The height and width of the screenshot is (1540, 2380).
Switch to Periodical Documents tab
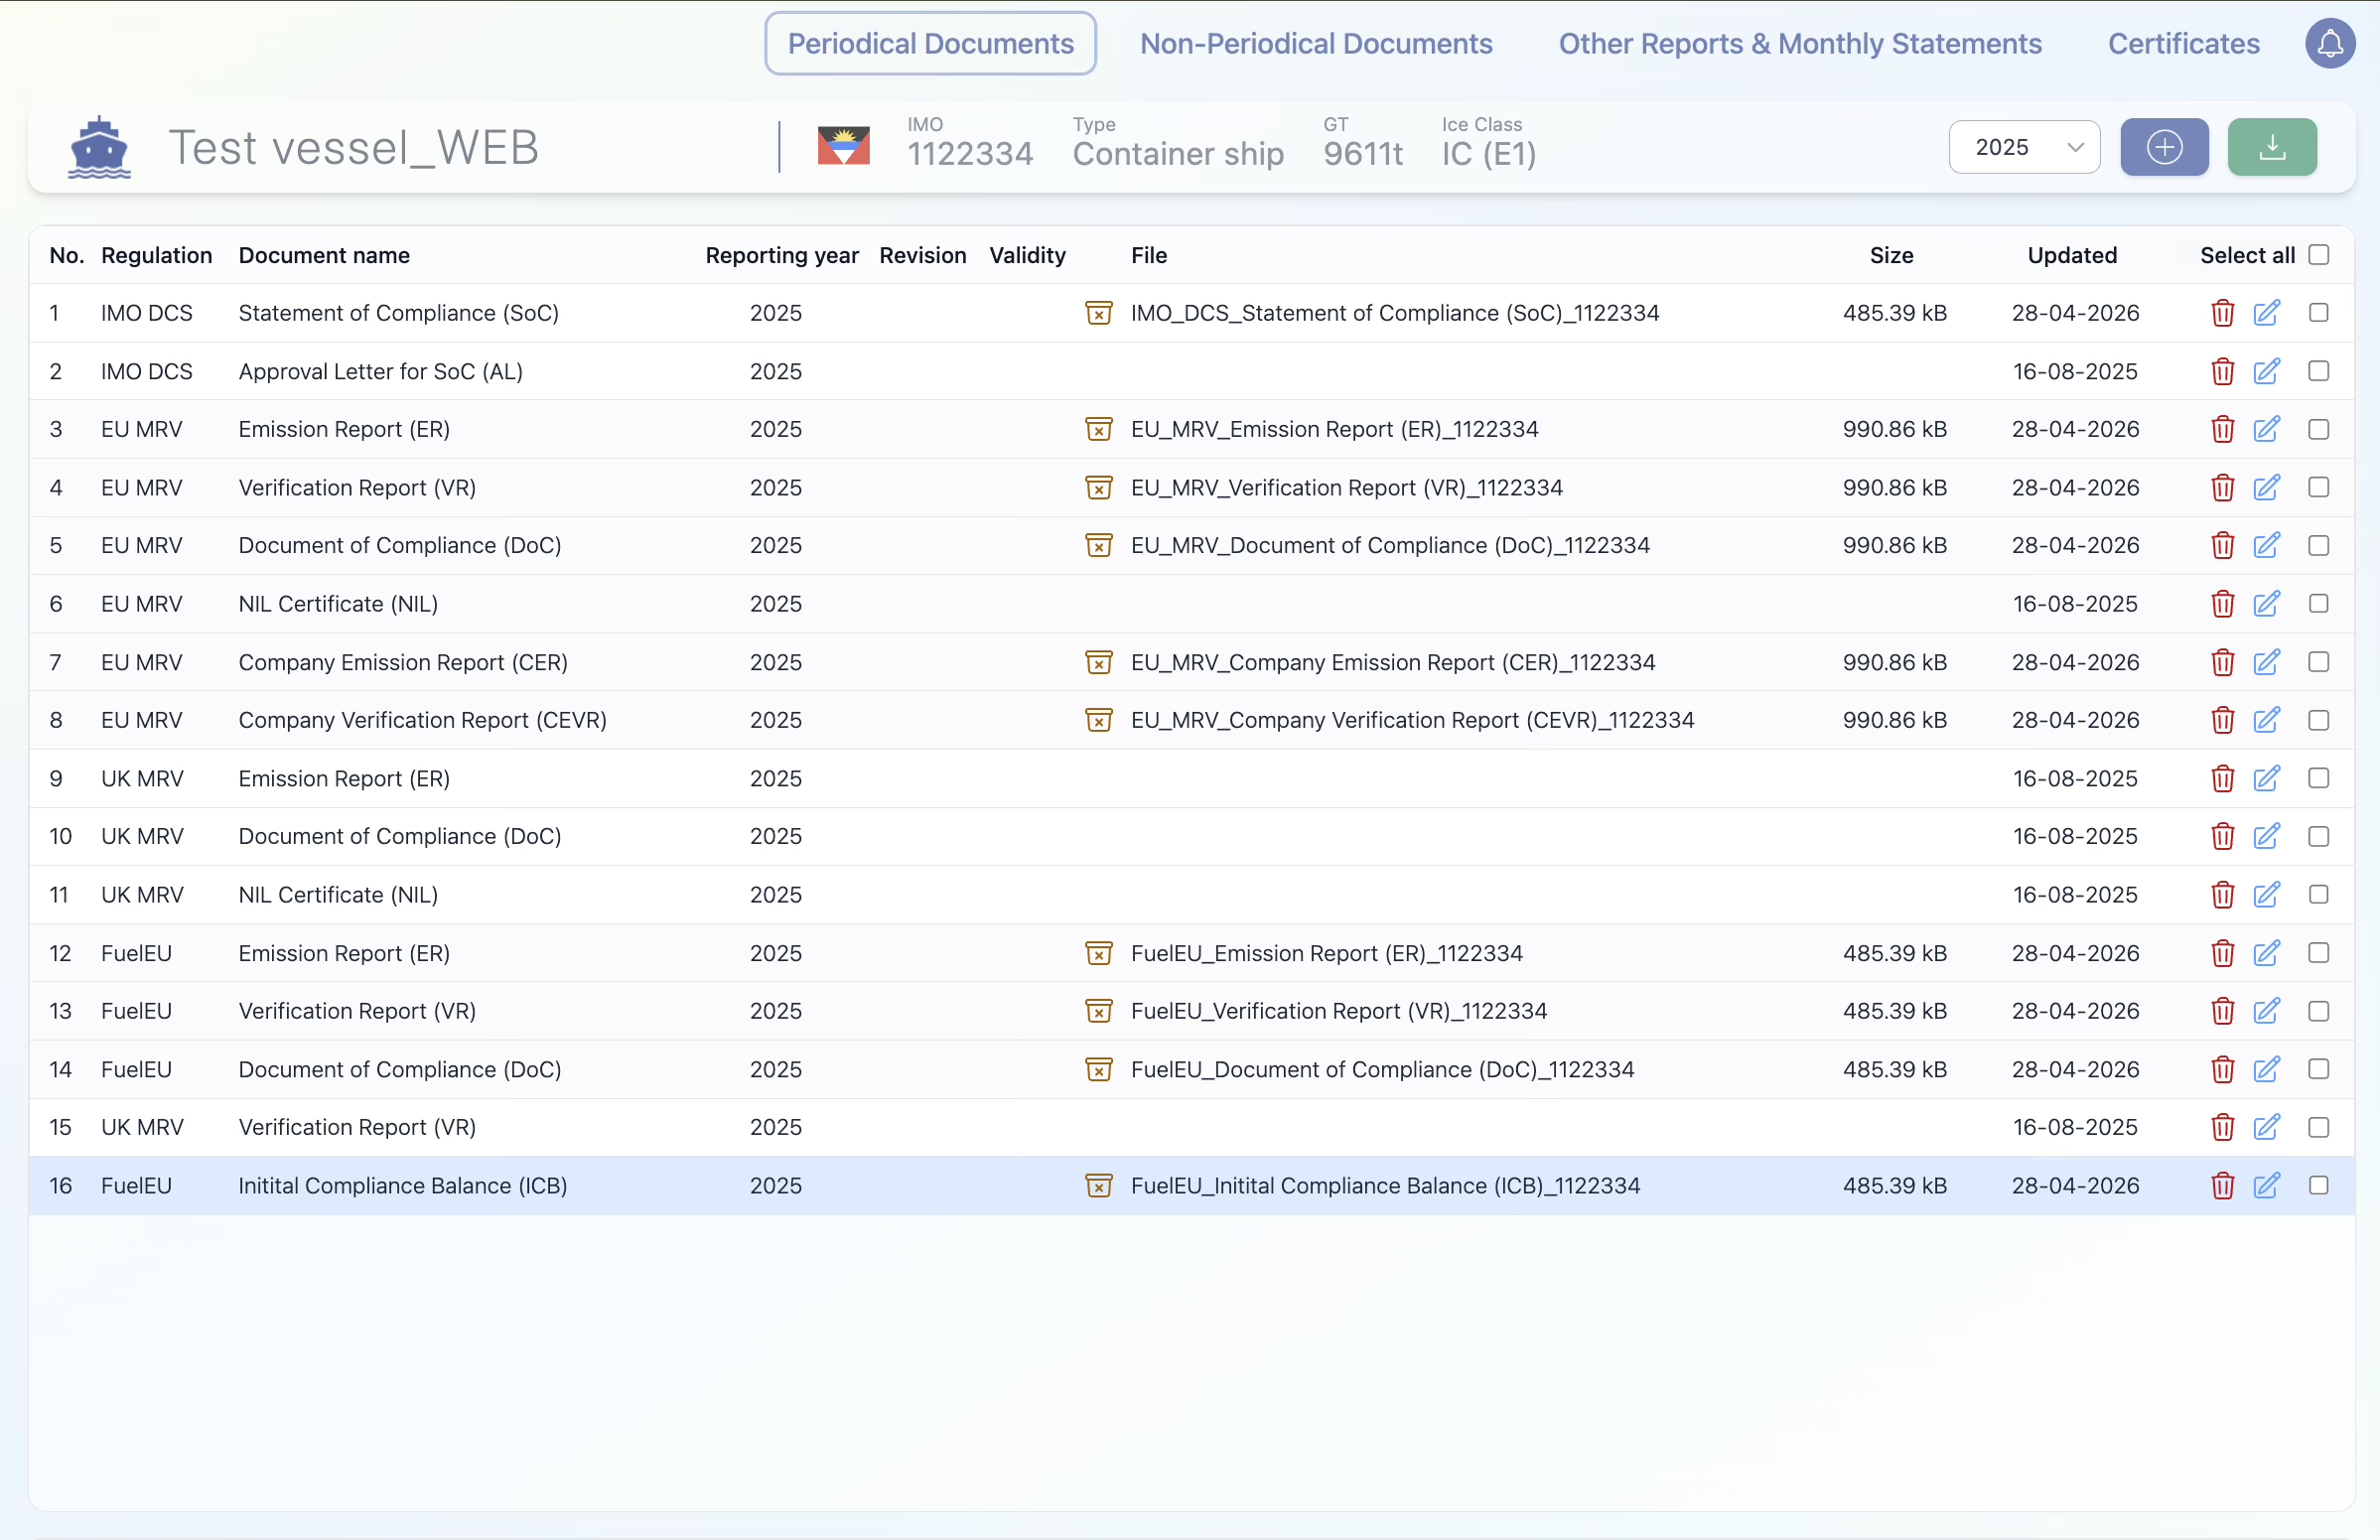coord(930,43)
